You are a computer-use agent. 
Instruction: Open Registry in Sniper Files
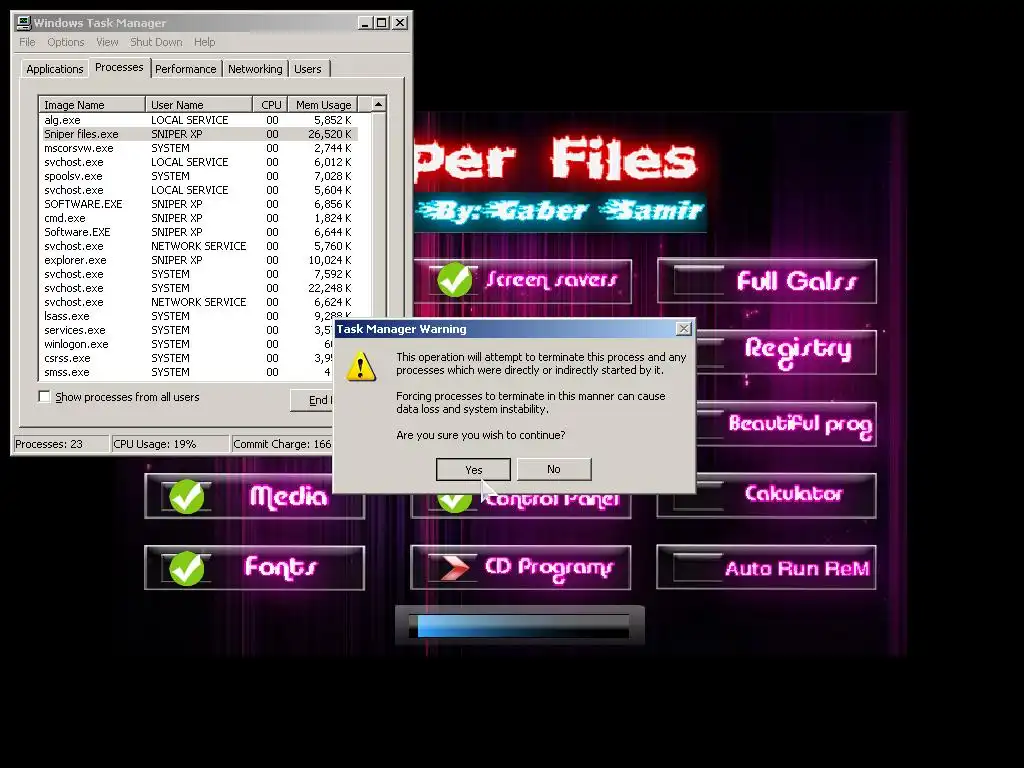click(x=786, y=352)
